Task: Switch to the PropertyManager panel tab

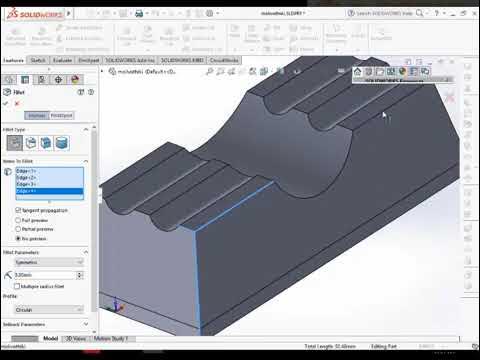Action: point(25,80)
